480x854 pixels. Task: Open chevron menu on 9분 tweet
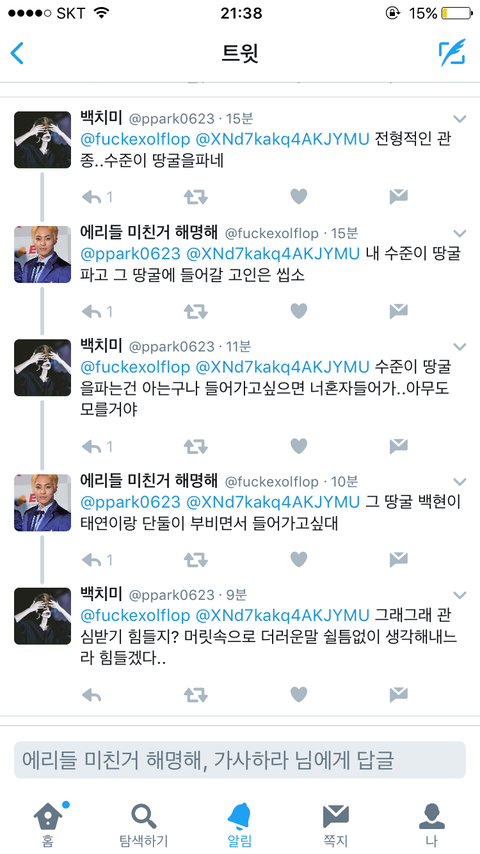point(460,595)
